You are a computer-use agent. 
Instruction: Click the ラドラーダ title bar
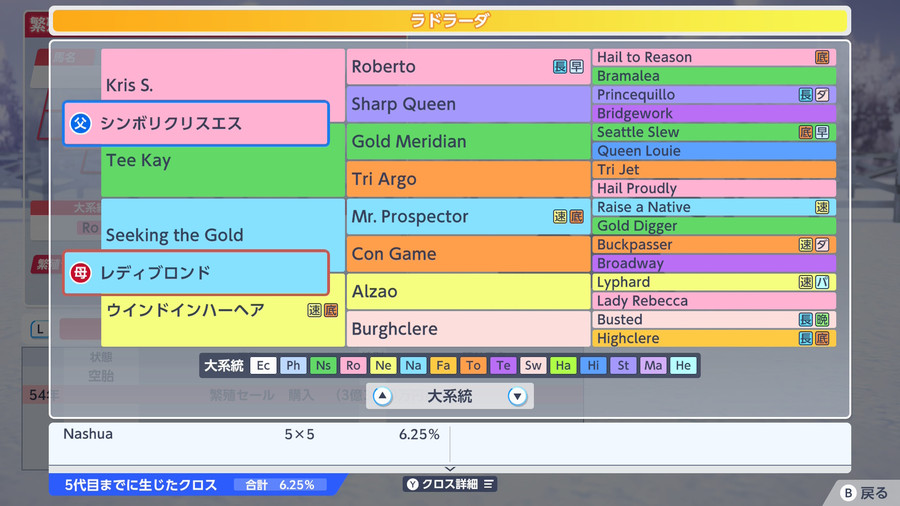pyautogui.click(x=450, y=21)
